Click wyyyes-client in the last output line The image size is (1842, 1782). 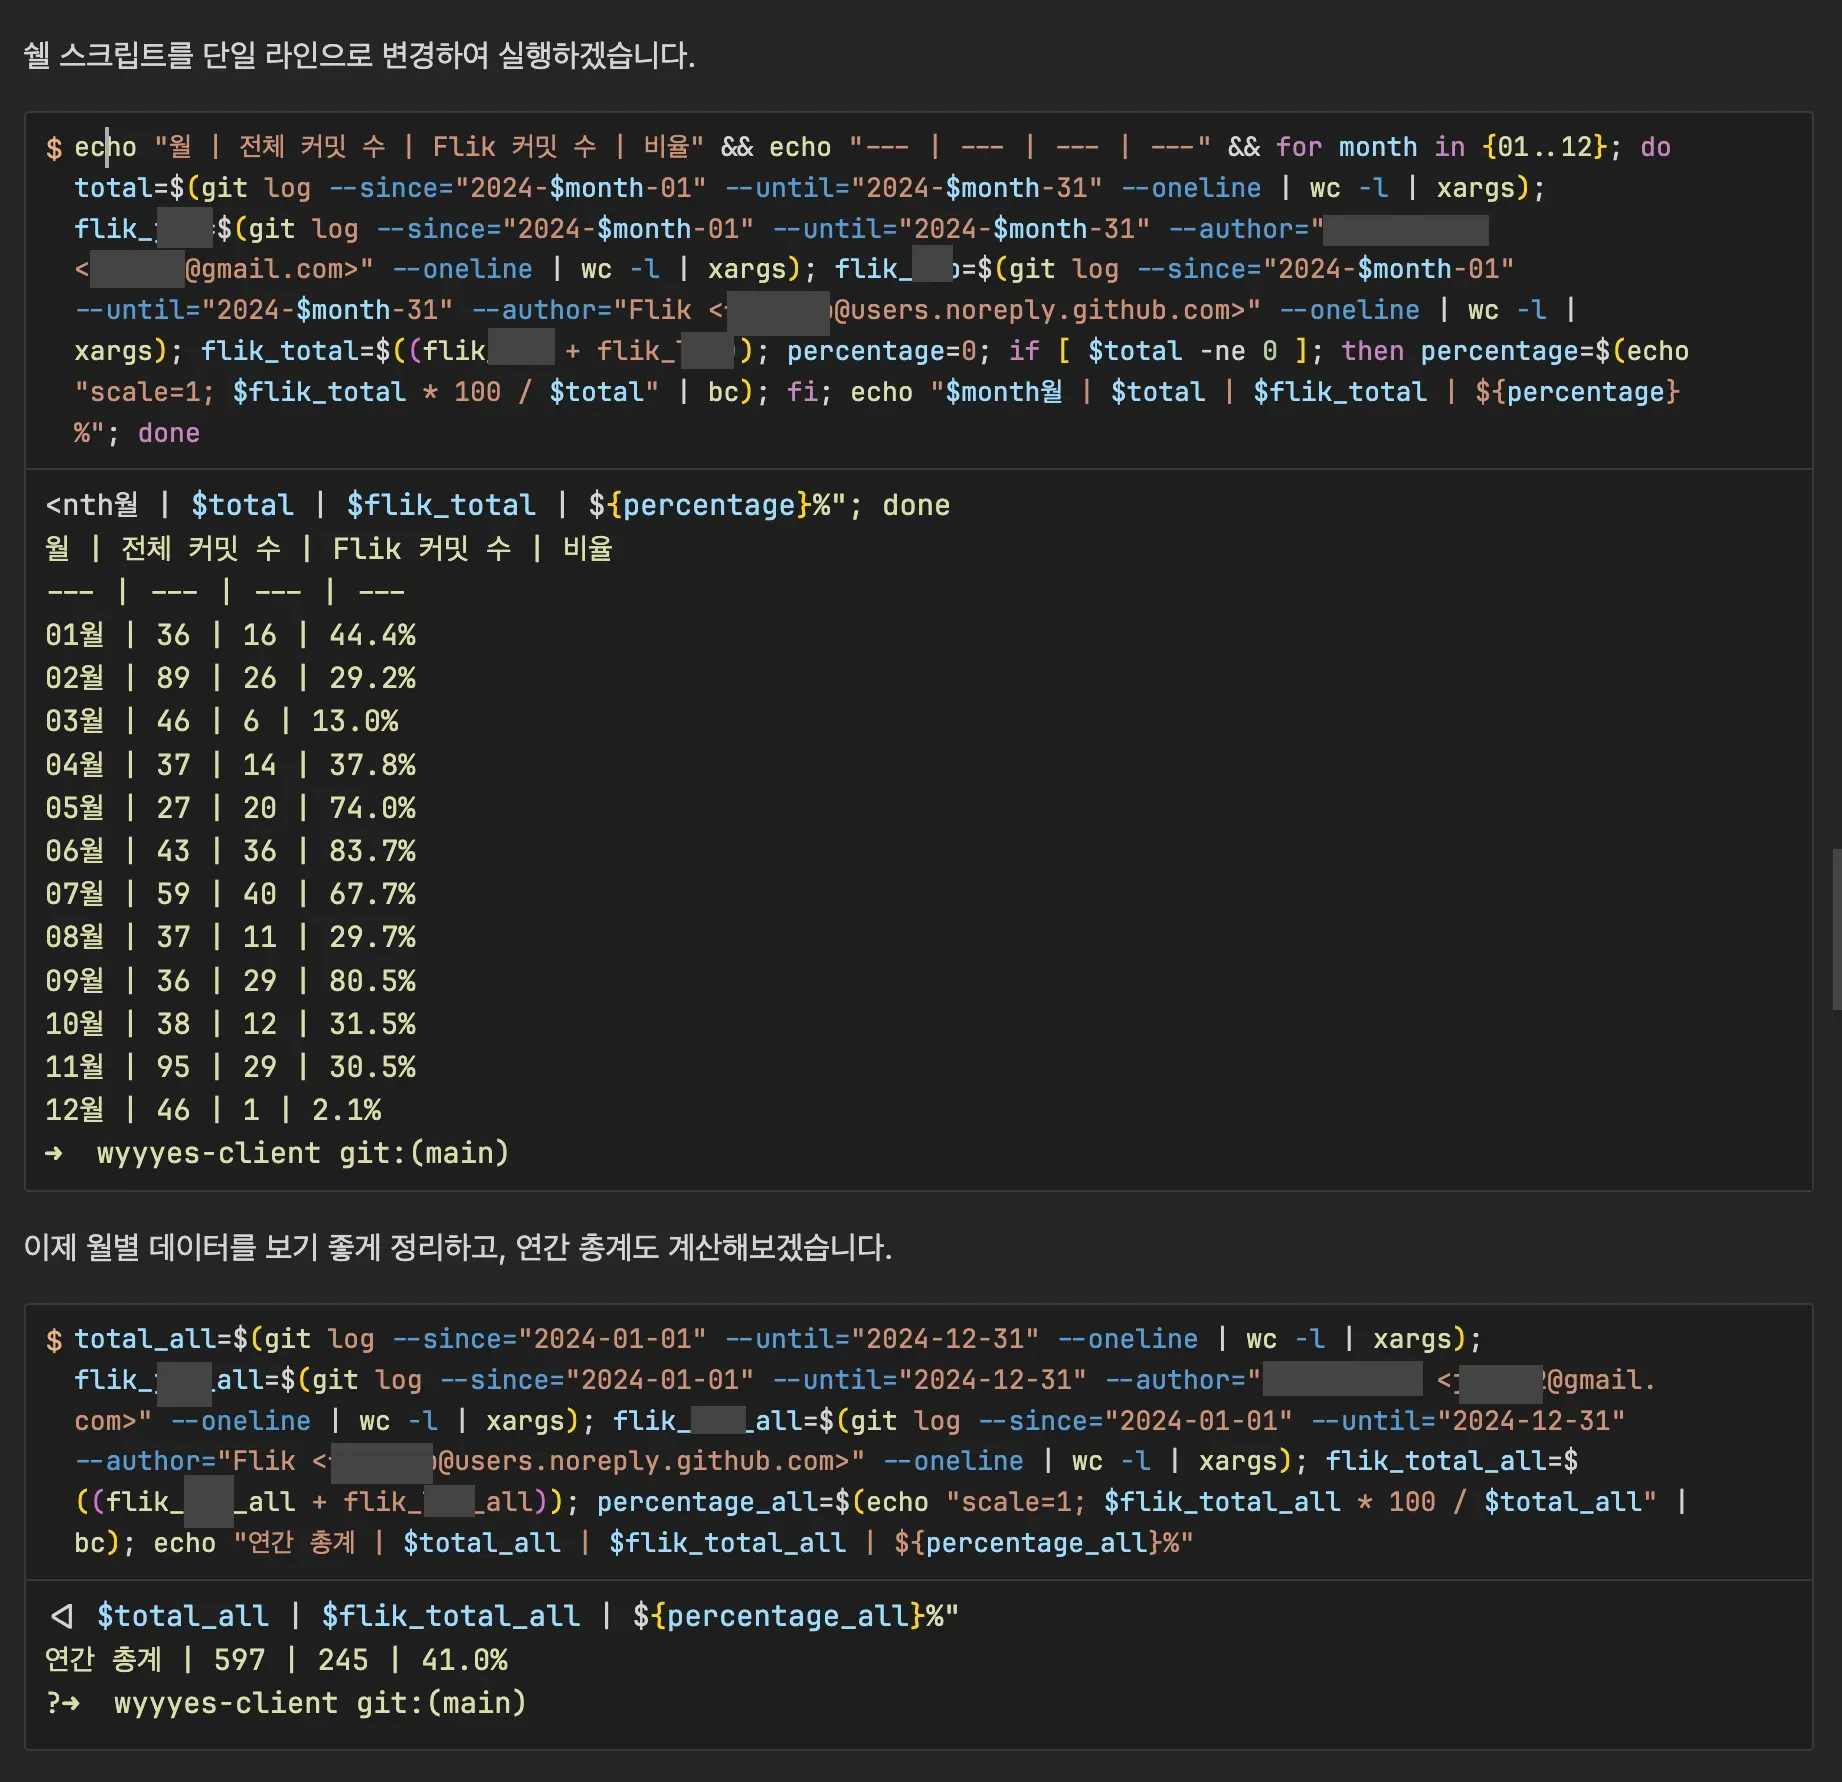pos(225,1703)
